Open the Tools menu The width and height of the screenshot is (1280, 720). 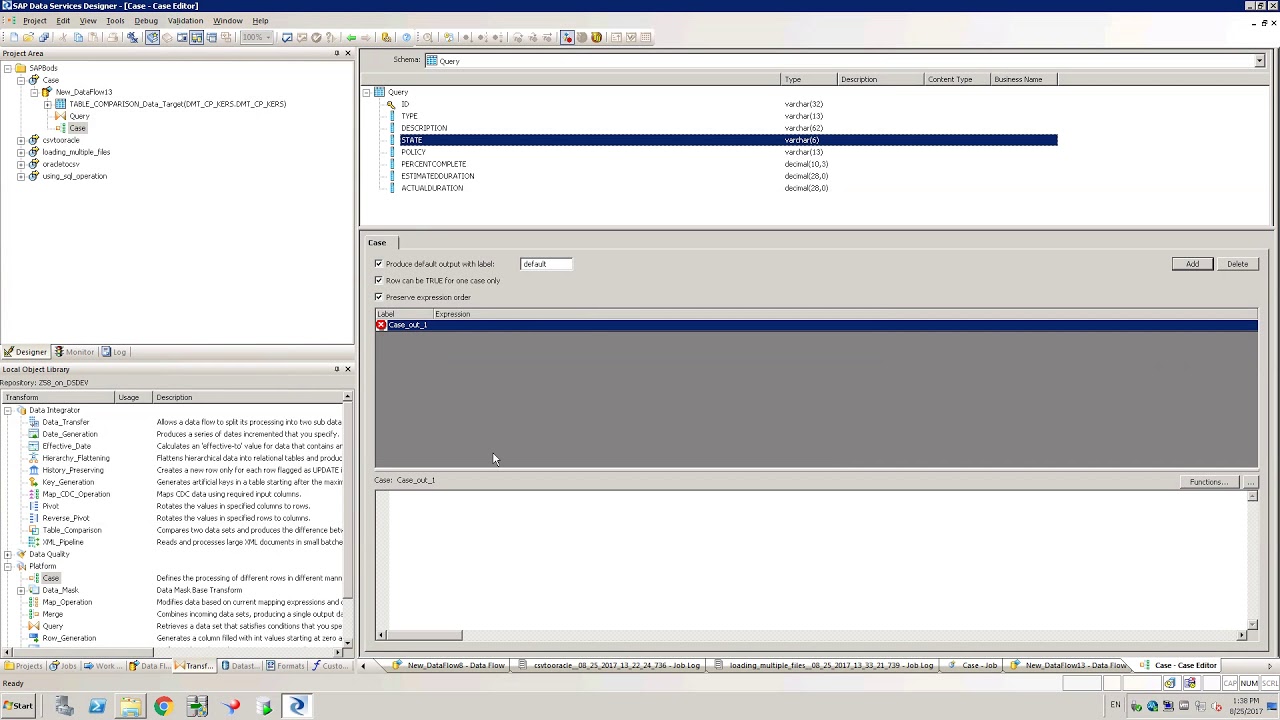(x=115, y=20)
